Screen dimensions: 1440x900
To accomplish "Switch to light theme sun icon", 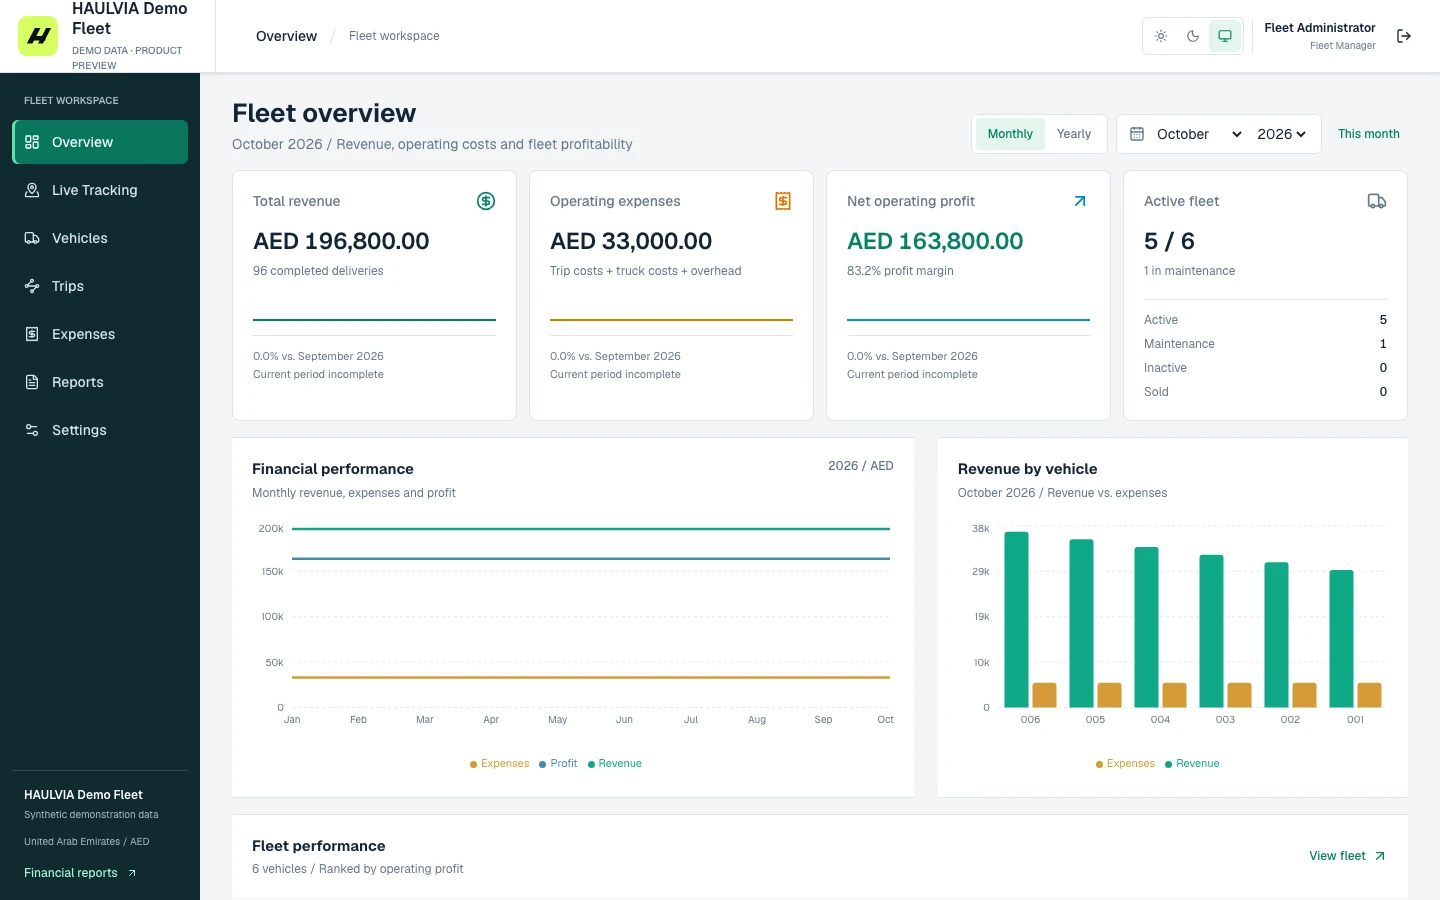I will (x=1161, y=36).
